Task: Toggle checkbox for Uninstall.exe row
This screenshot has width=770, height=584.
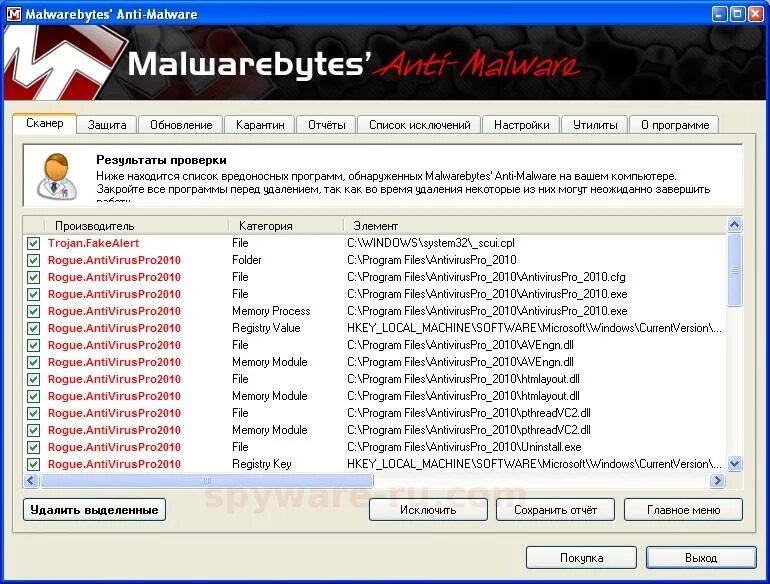Action: tap(33, 447)
